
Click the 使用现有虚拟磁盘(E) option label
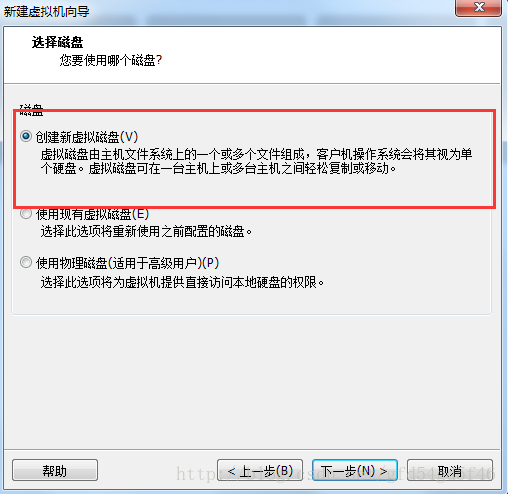click(92, 214)
